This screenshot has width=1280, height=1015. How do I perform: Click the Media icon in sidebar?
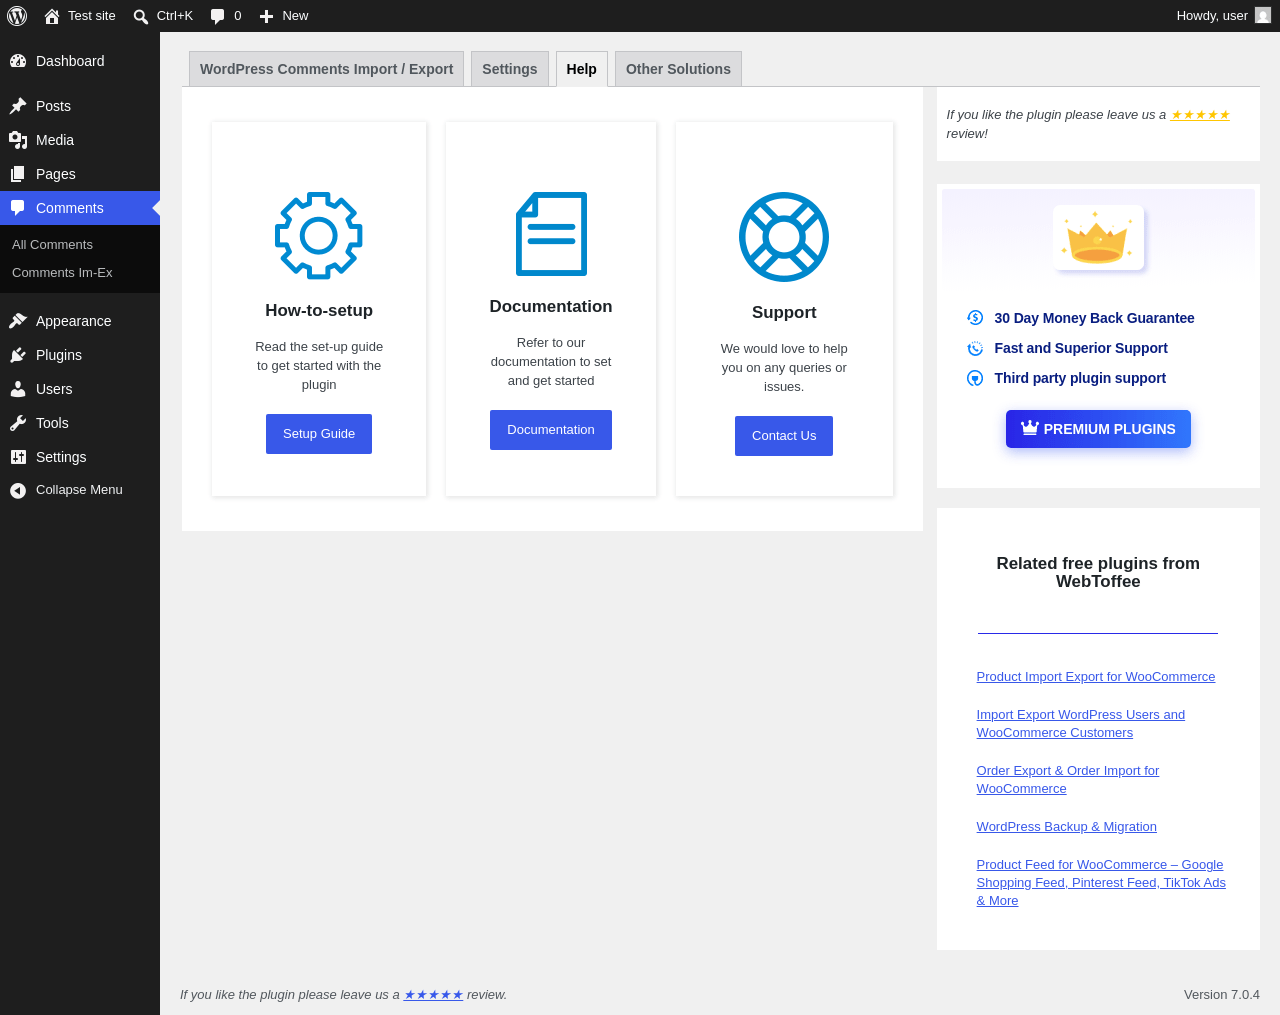(18, 140)
